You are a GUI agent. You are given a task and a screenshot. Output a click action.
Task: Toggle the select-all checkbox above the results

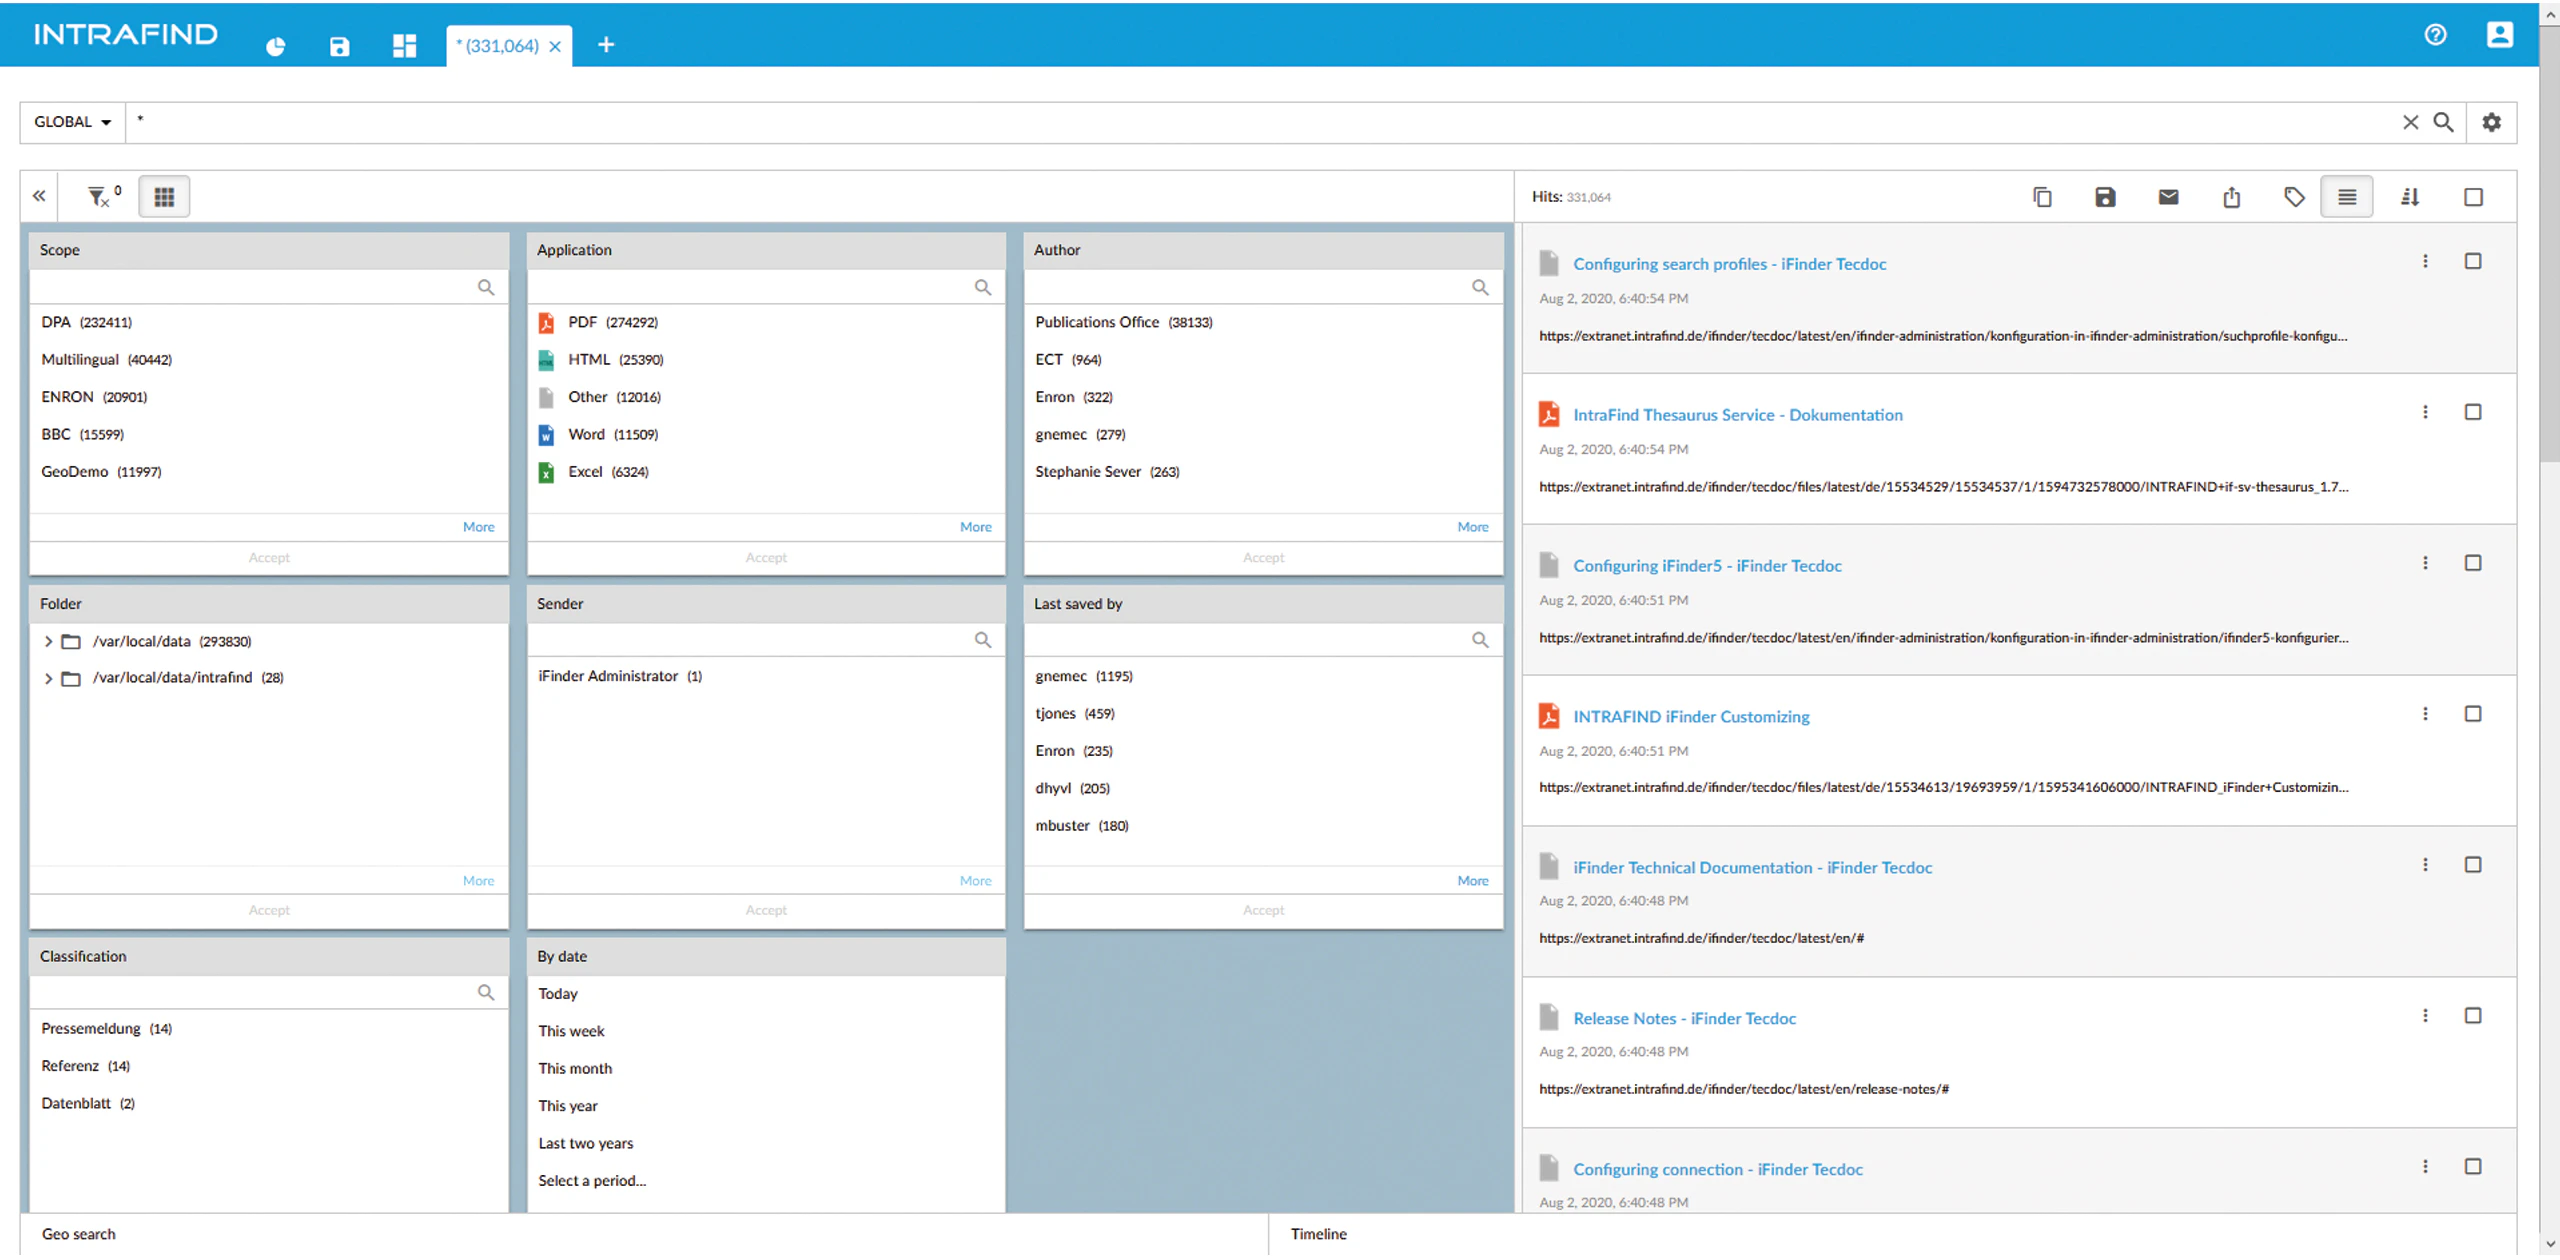(2474, 197)
